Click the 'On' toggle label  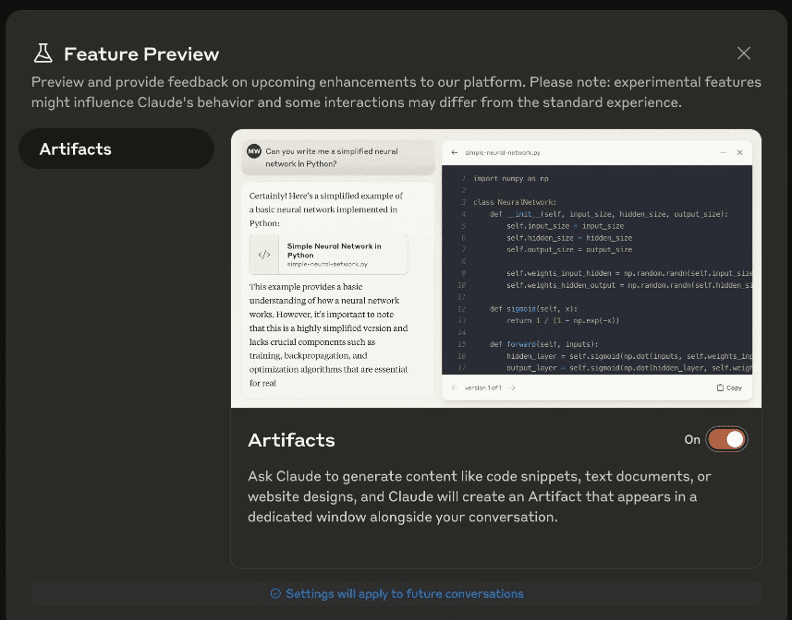point(692,440)
